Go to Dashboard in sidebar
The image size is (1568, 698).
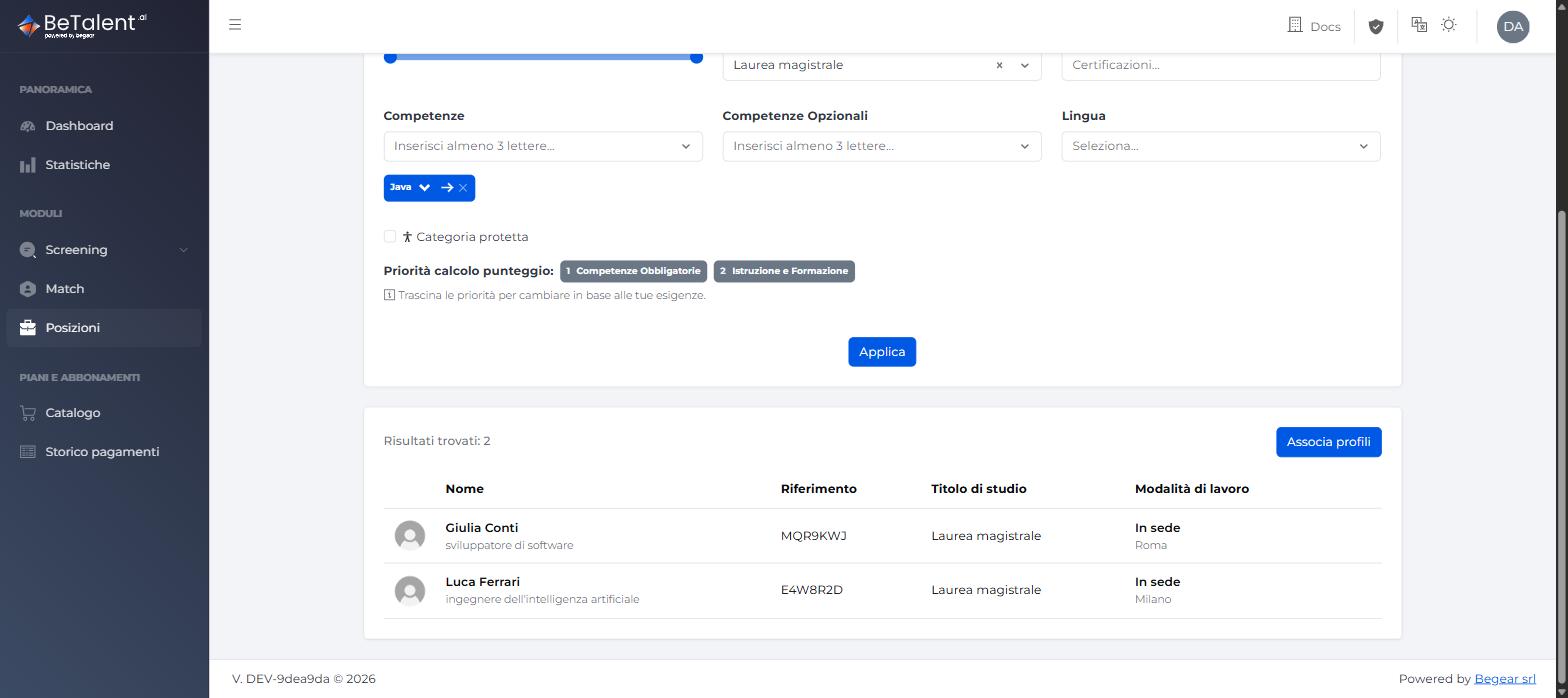[x=104, y=126]
